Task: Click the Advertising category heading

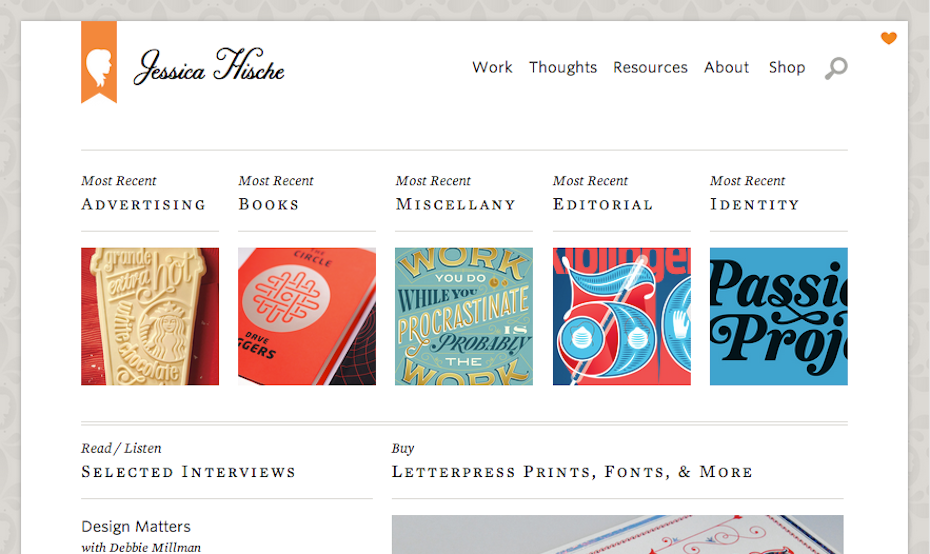Action: coord(143,204)
